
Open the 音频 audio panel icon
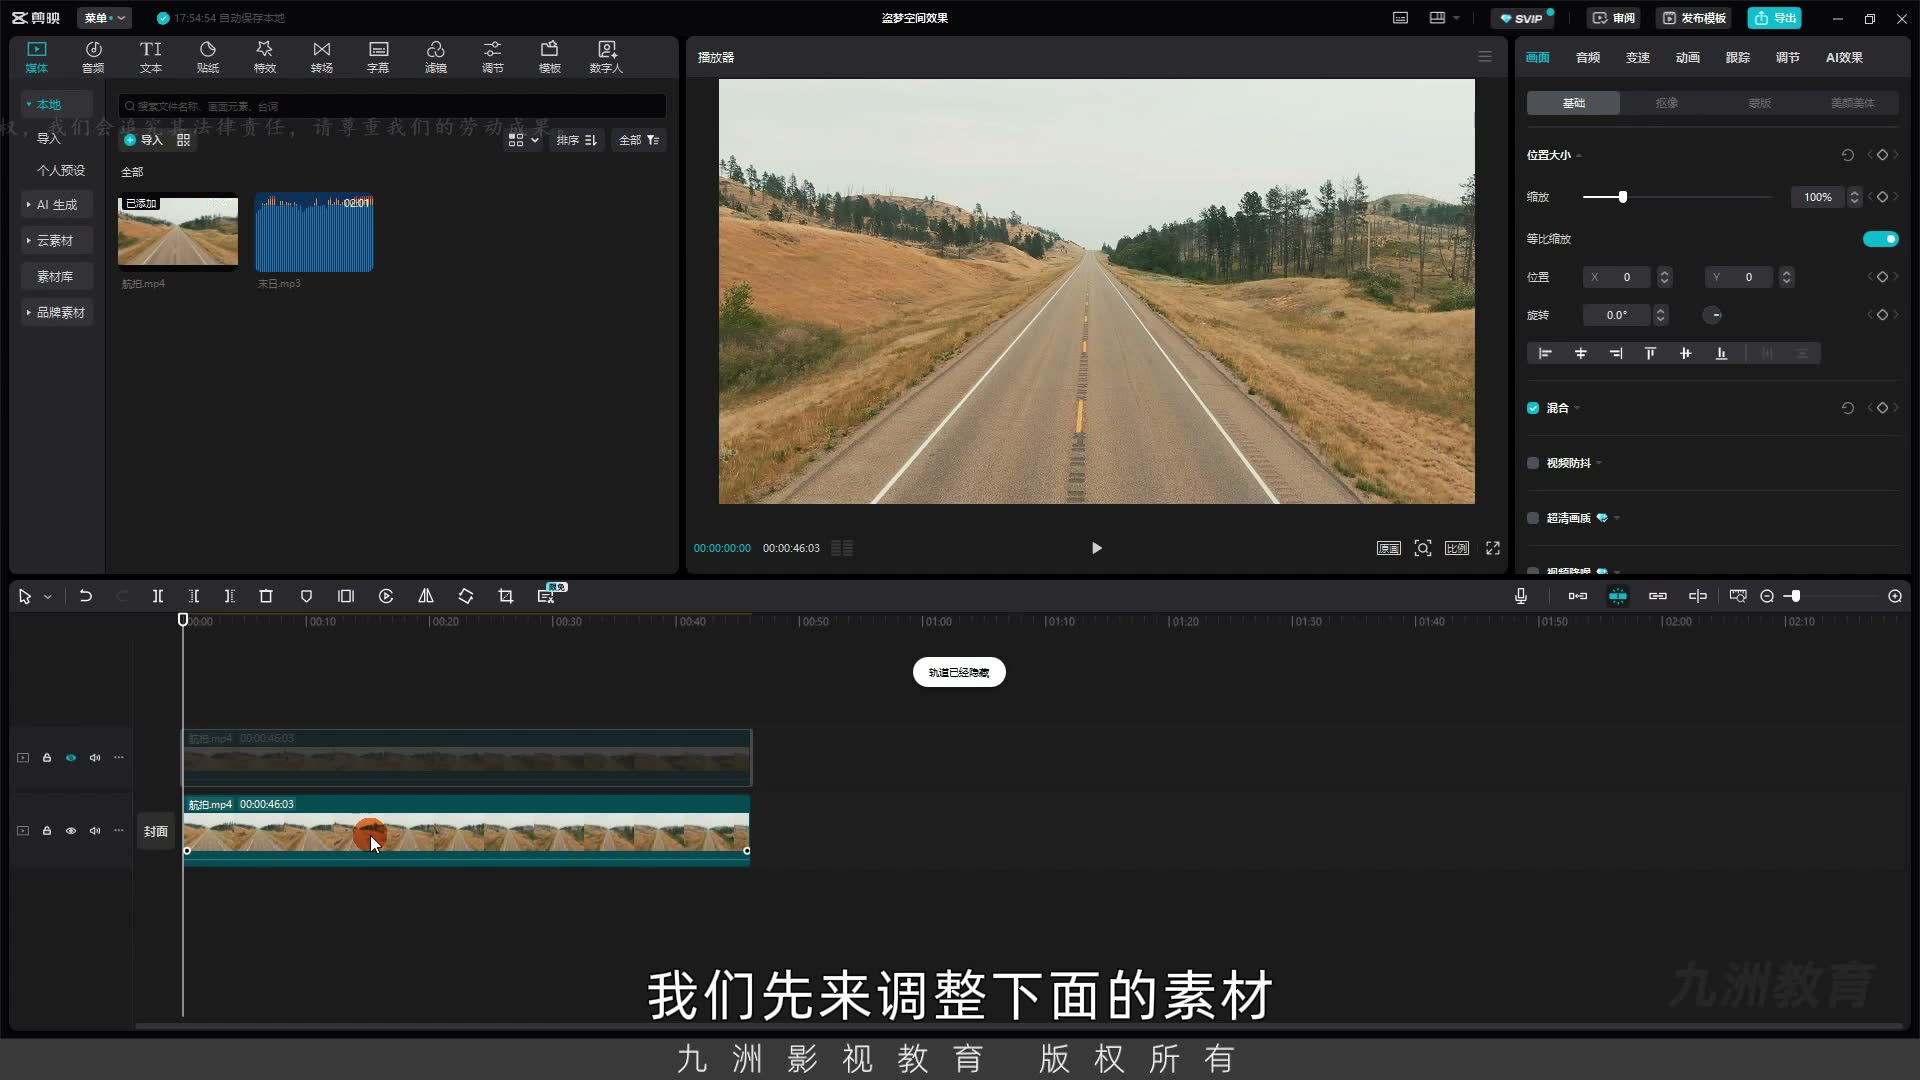(x=93, y=57)
